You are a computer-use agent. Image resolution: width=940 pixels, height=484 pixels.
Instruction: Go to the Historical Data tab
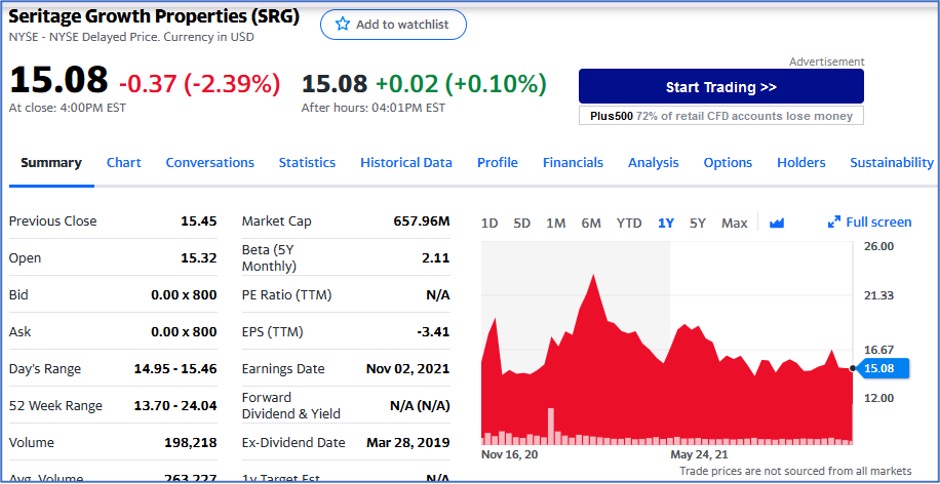(x=406, y=163)
